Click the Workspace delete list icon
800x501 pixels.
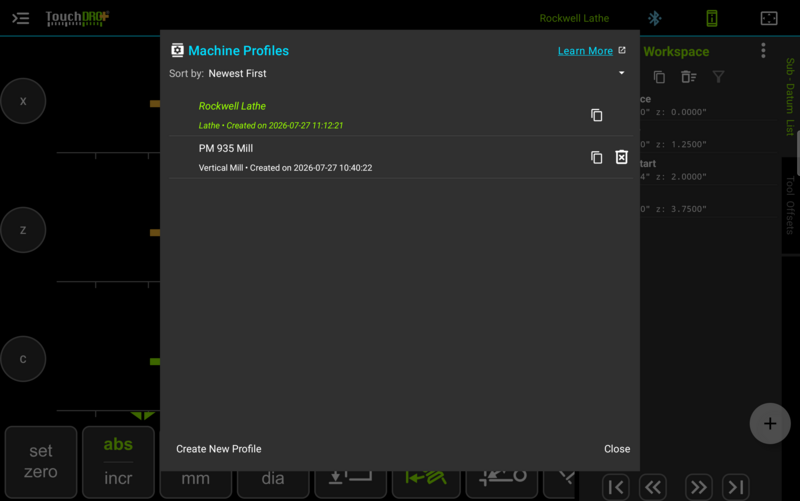(688, 77)
